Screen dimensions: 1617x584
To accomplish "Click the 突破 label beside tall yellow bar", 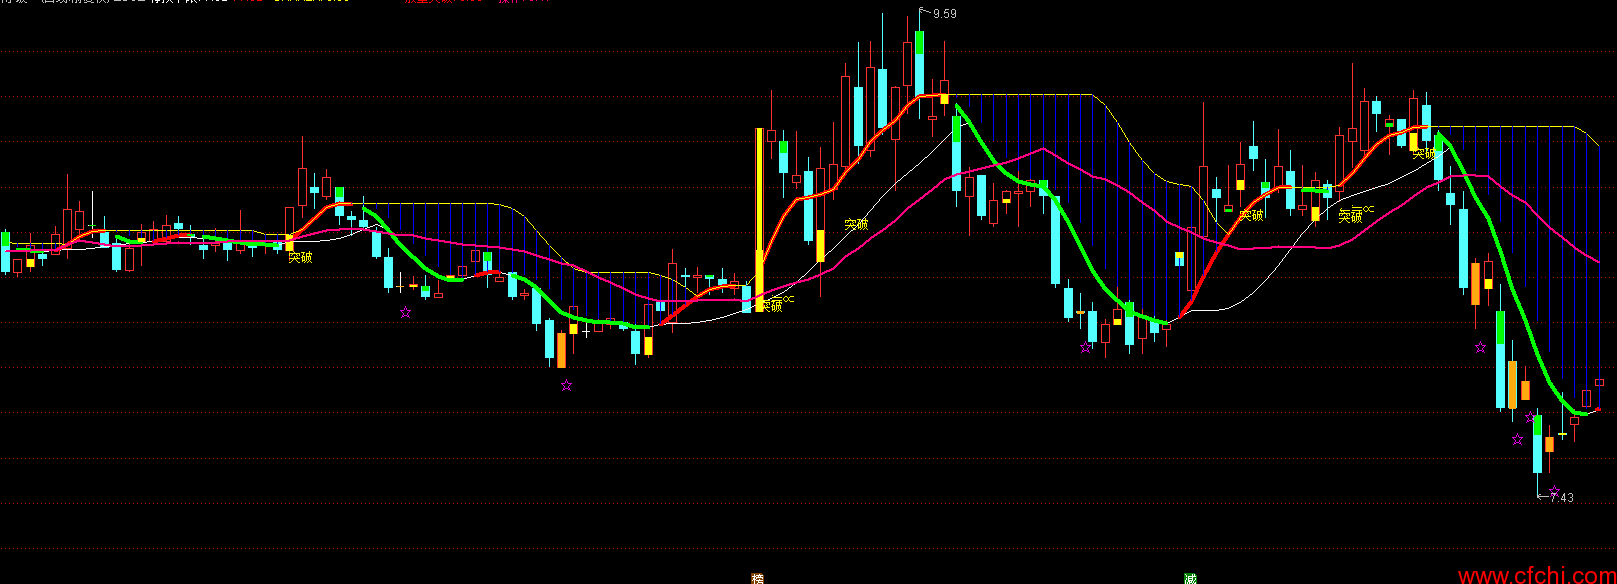I will click(771, 306).
